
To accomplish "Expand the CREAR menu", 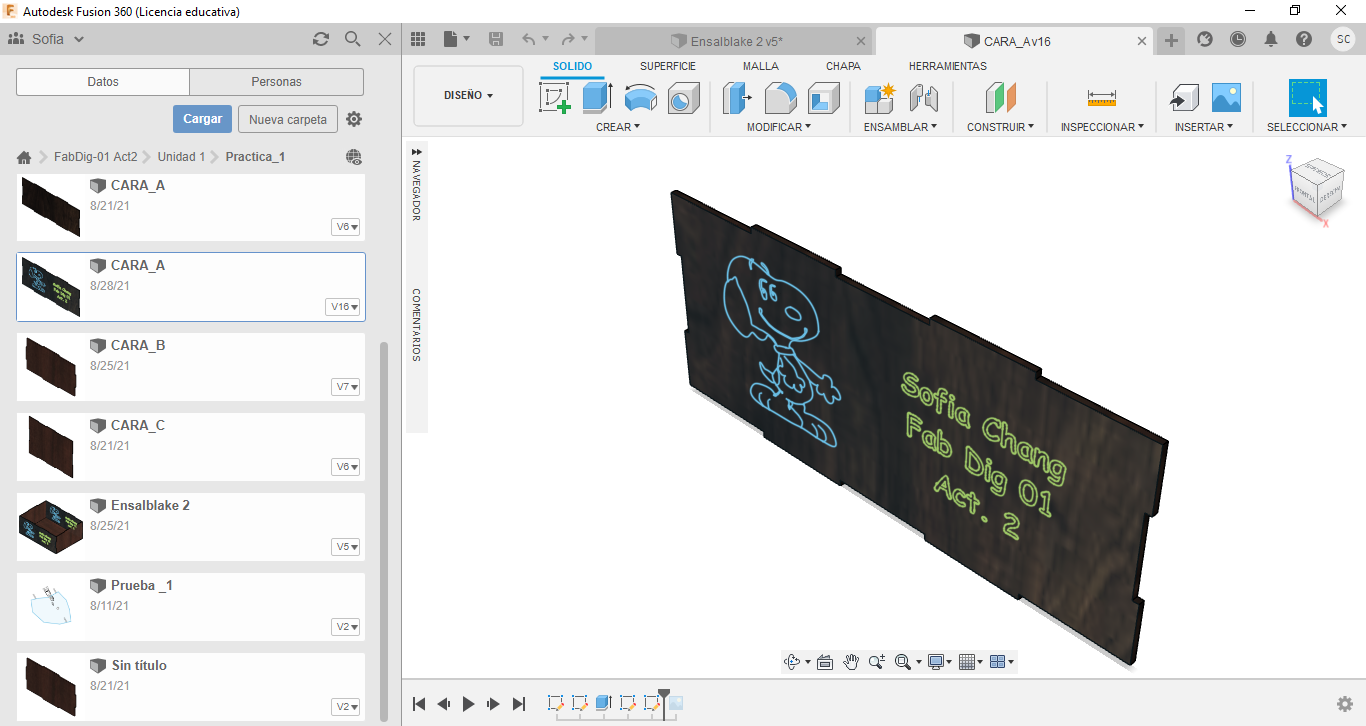I will point(618,127).
